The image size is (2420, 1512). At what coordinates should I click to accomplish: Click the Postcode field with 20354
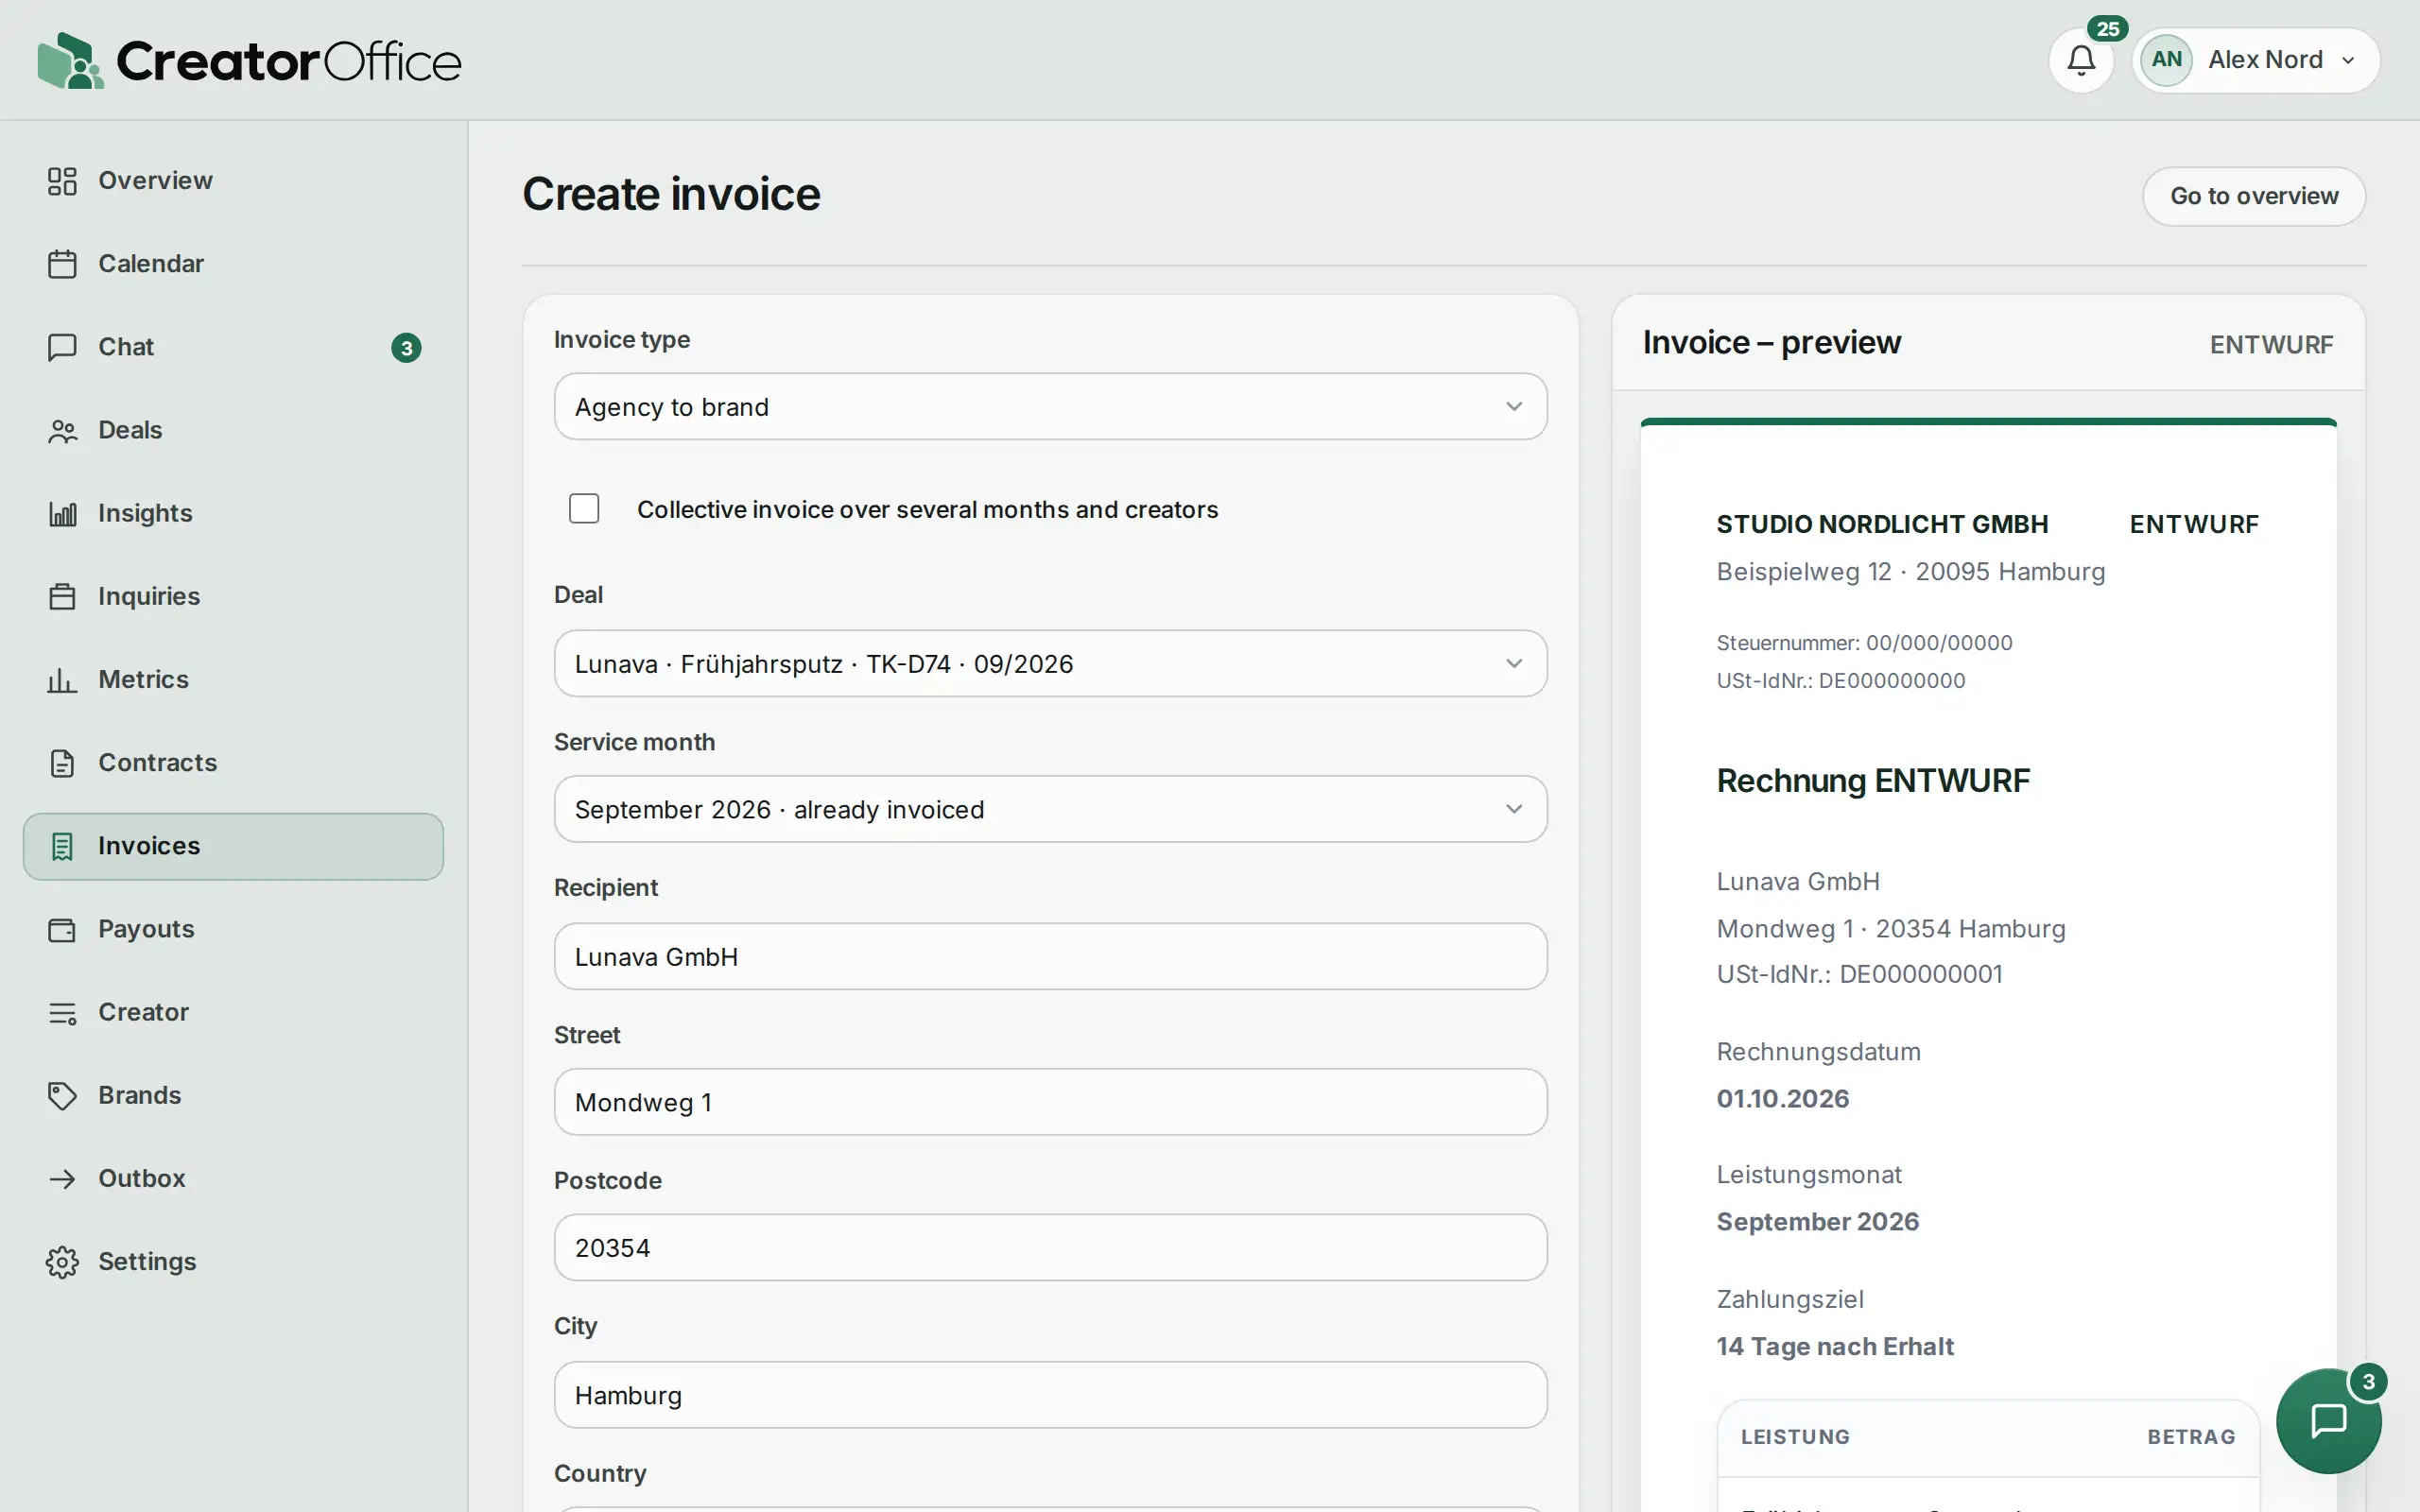pos(1050,1248)
